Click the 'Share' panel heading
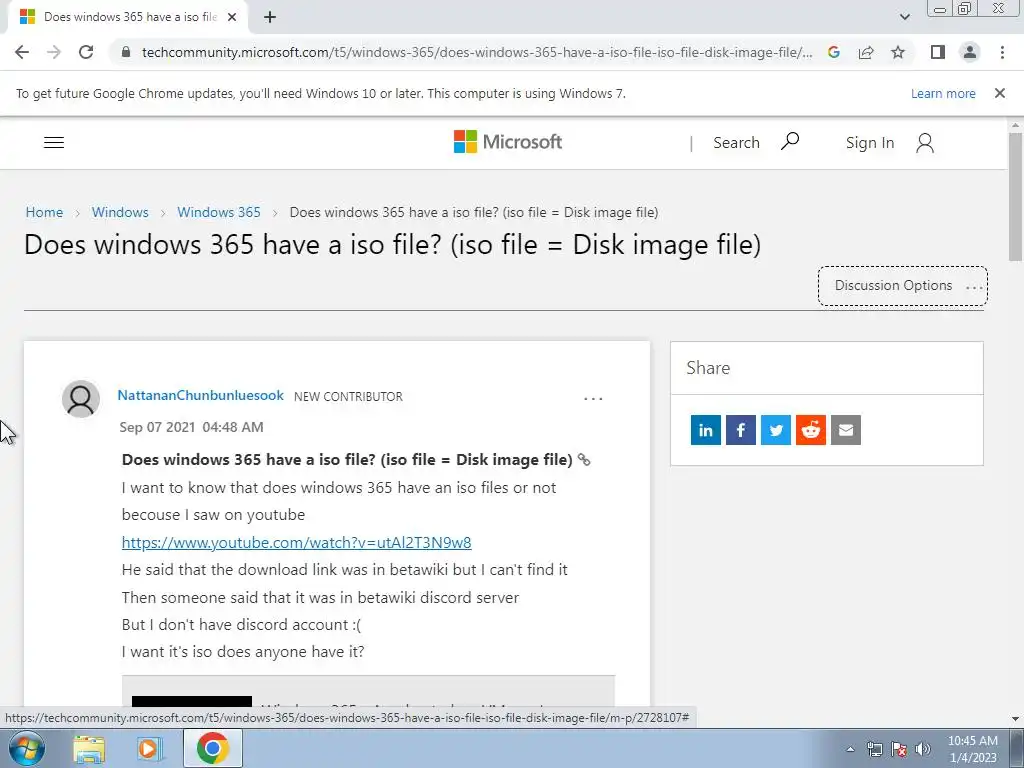The image size is (1024, 768). click(x=708, y=368)
